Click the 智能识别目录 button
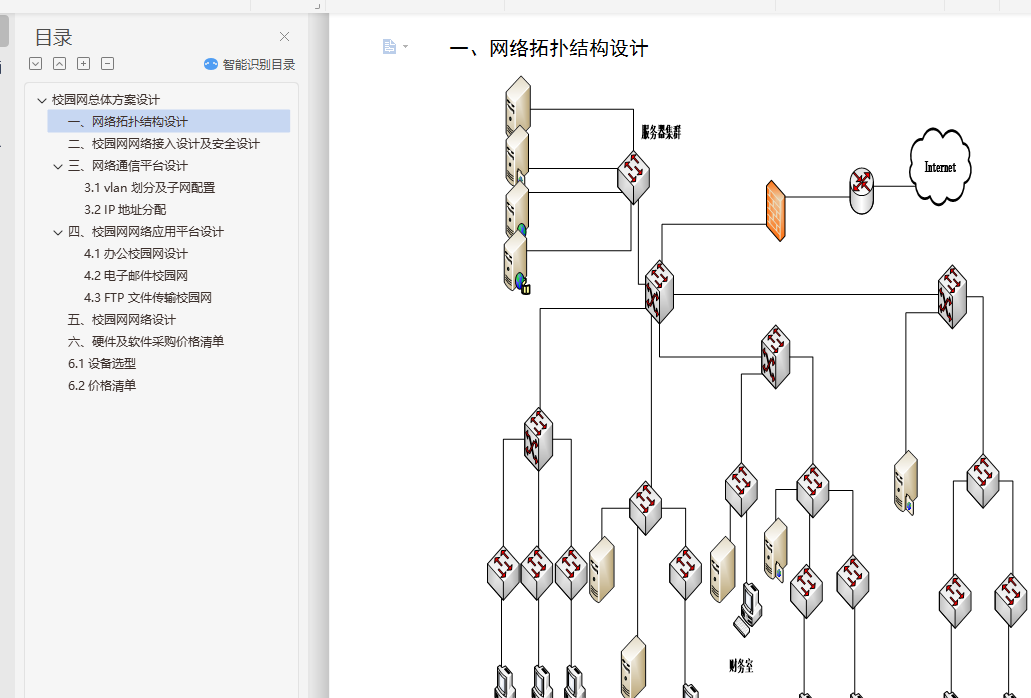Viewport: 1031px width, 698px height. (250, 64)
